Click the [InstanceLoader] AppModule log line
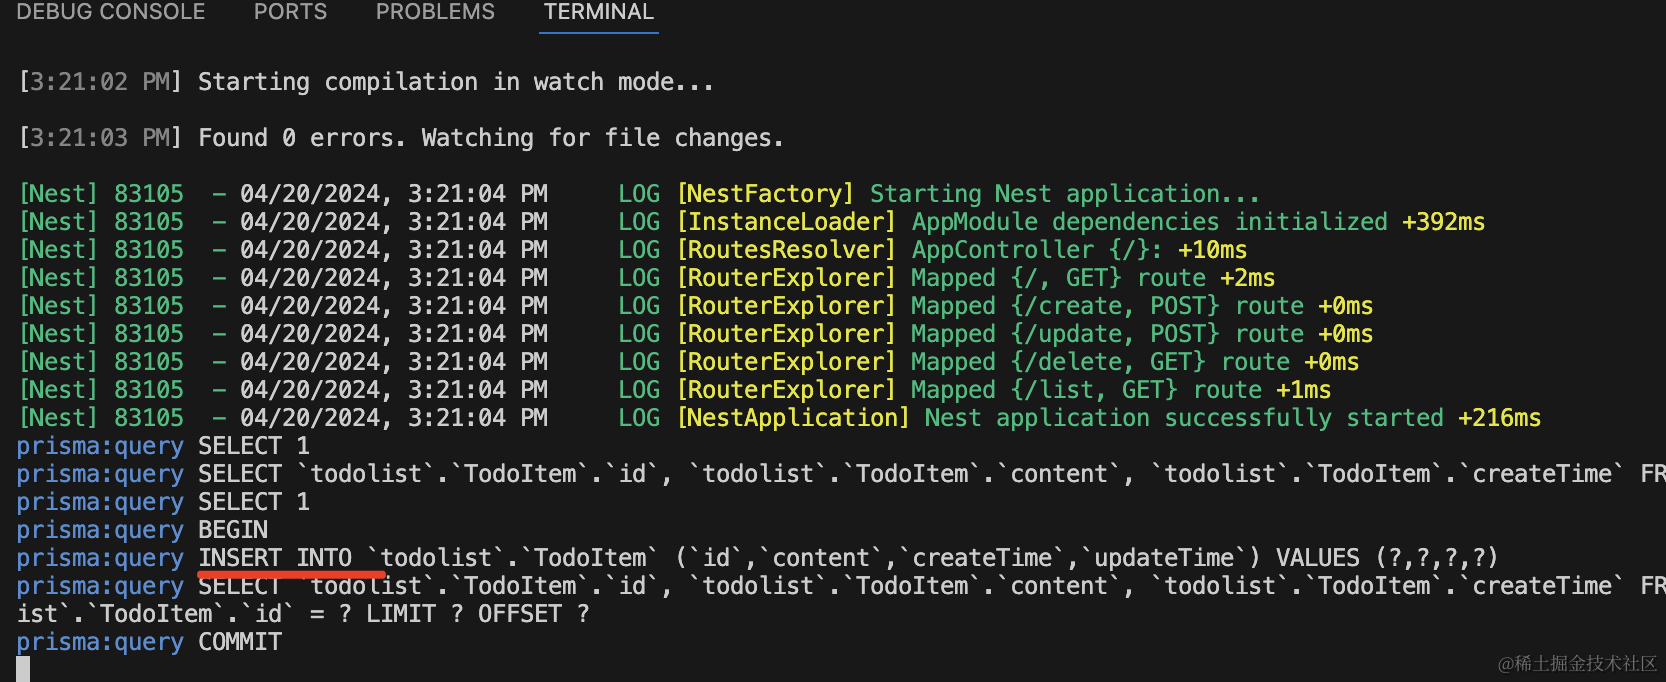1666x682 pixels. 1050,222
